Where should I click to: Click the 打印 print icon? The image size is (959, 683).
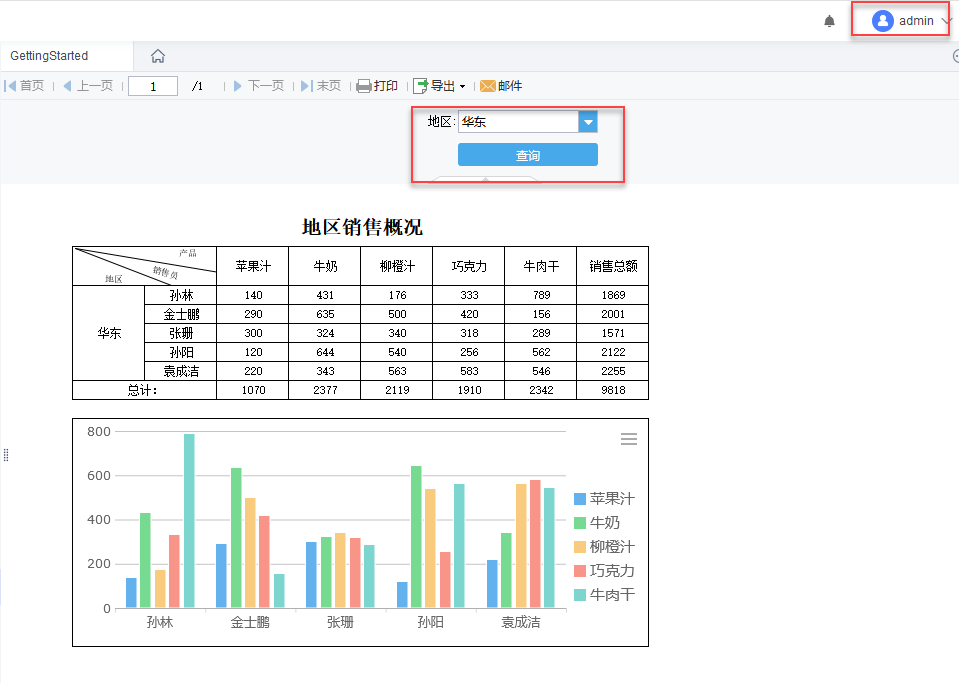click(x=362, y=85)
